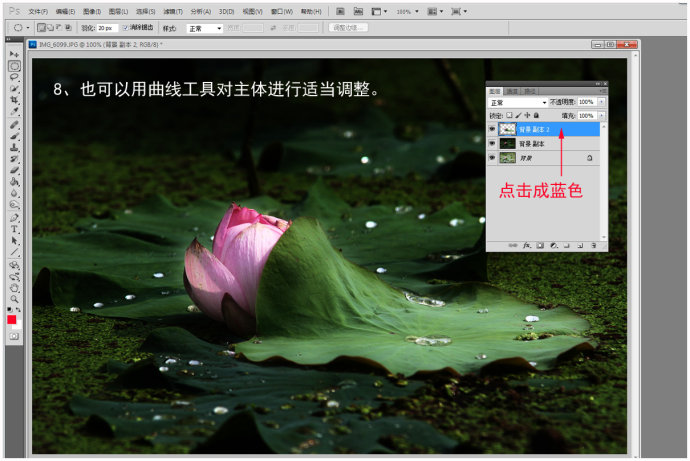The width and height of the screenshot is (690, 461).
Task: Select the Eyedropper tool
Action: tap(14, 112)
